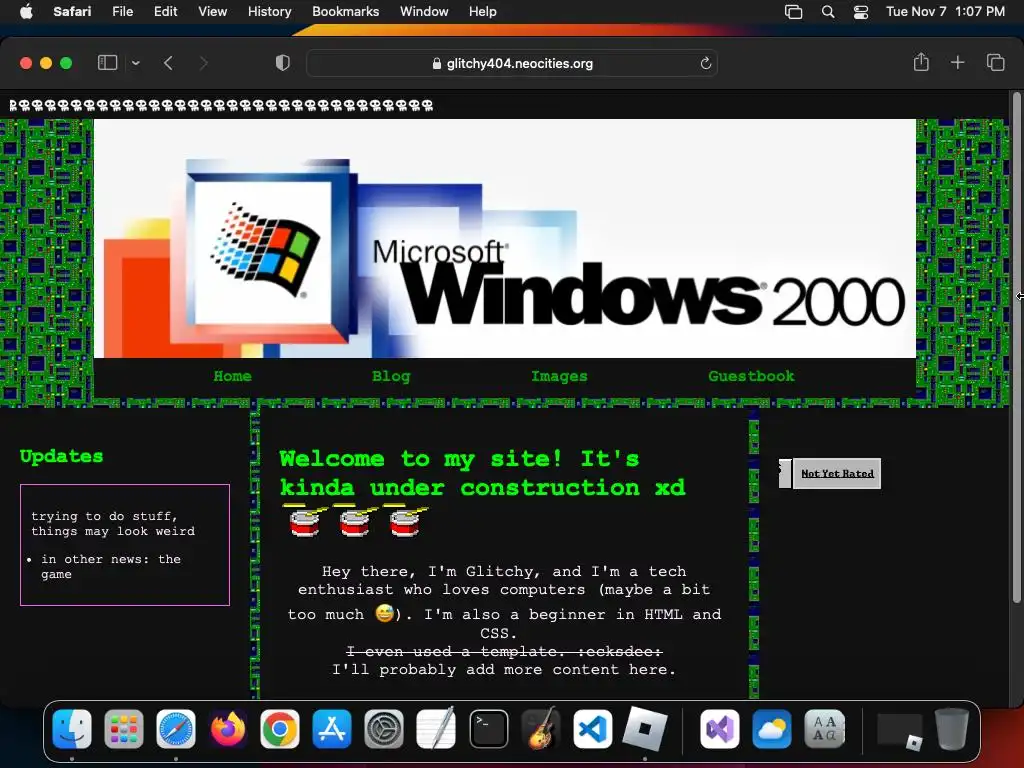This screenshot has height=768, width=1024.
Task: Open the View menu
Action: coord(212,11)
